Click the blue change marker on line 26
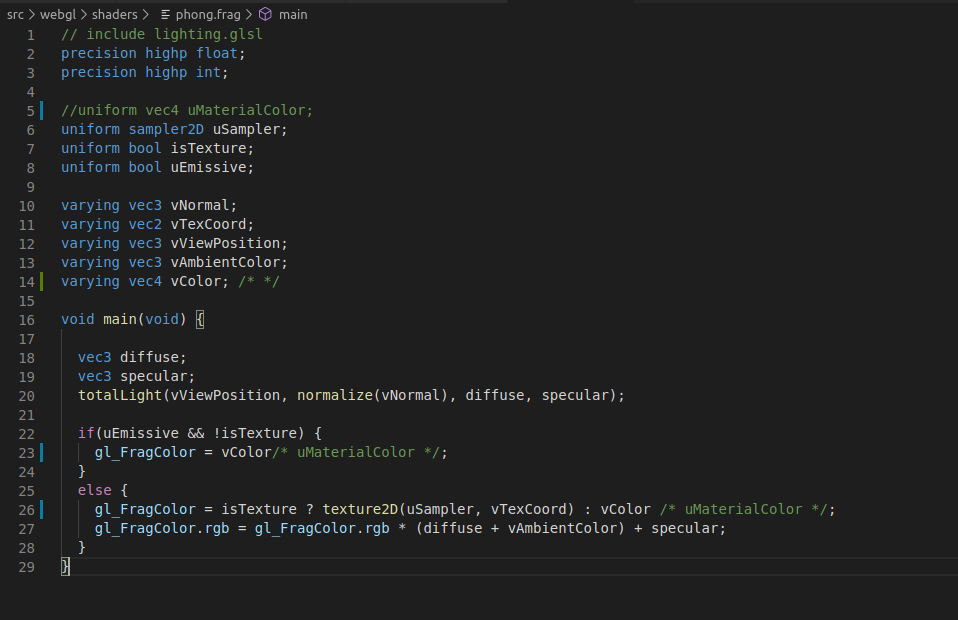The height and width of the screenshot is (620, 958). [42, 509]
